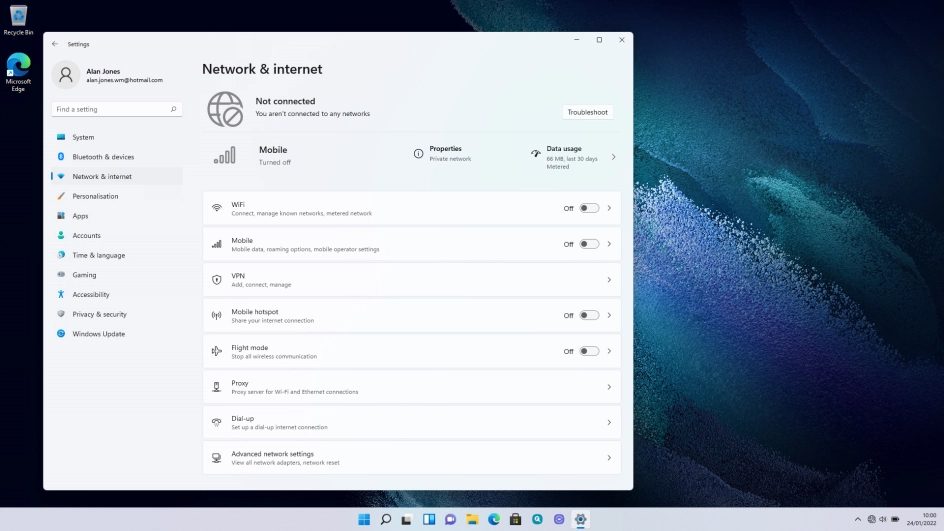Select Bluetooth & devices in sidebar
The height and width of the screenshot is (531, 944).
[x=103, y=157]
